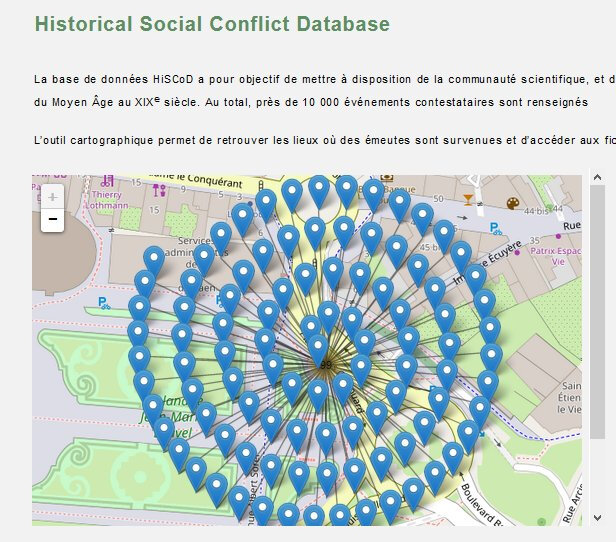This screenshot has width=616, height=542.
Task: Click the greyed-out zoom in plus button
Action: tap(53, 197)
